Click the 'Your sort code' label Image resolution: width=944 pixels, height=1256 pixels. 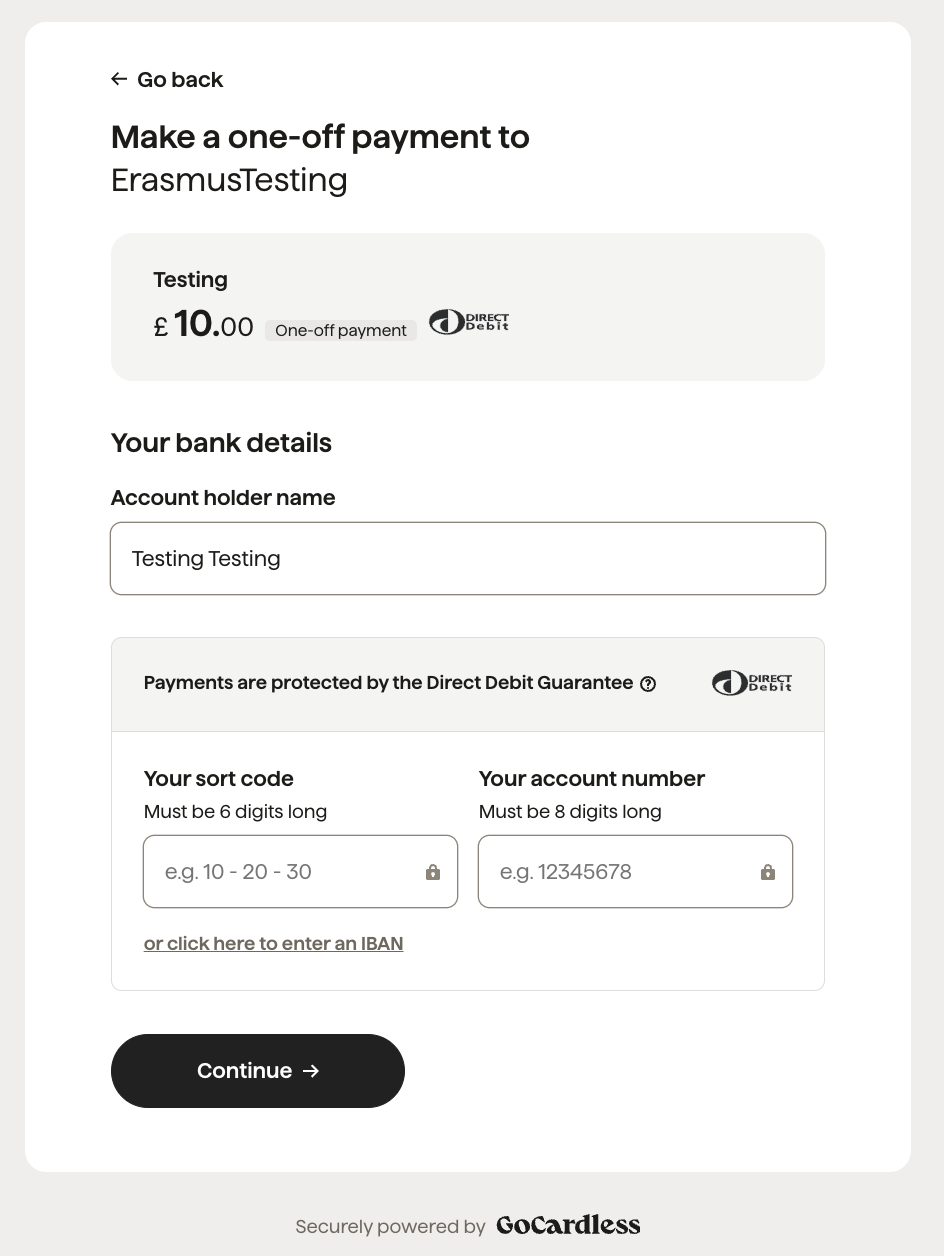(219, 779)
